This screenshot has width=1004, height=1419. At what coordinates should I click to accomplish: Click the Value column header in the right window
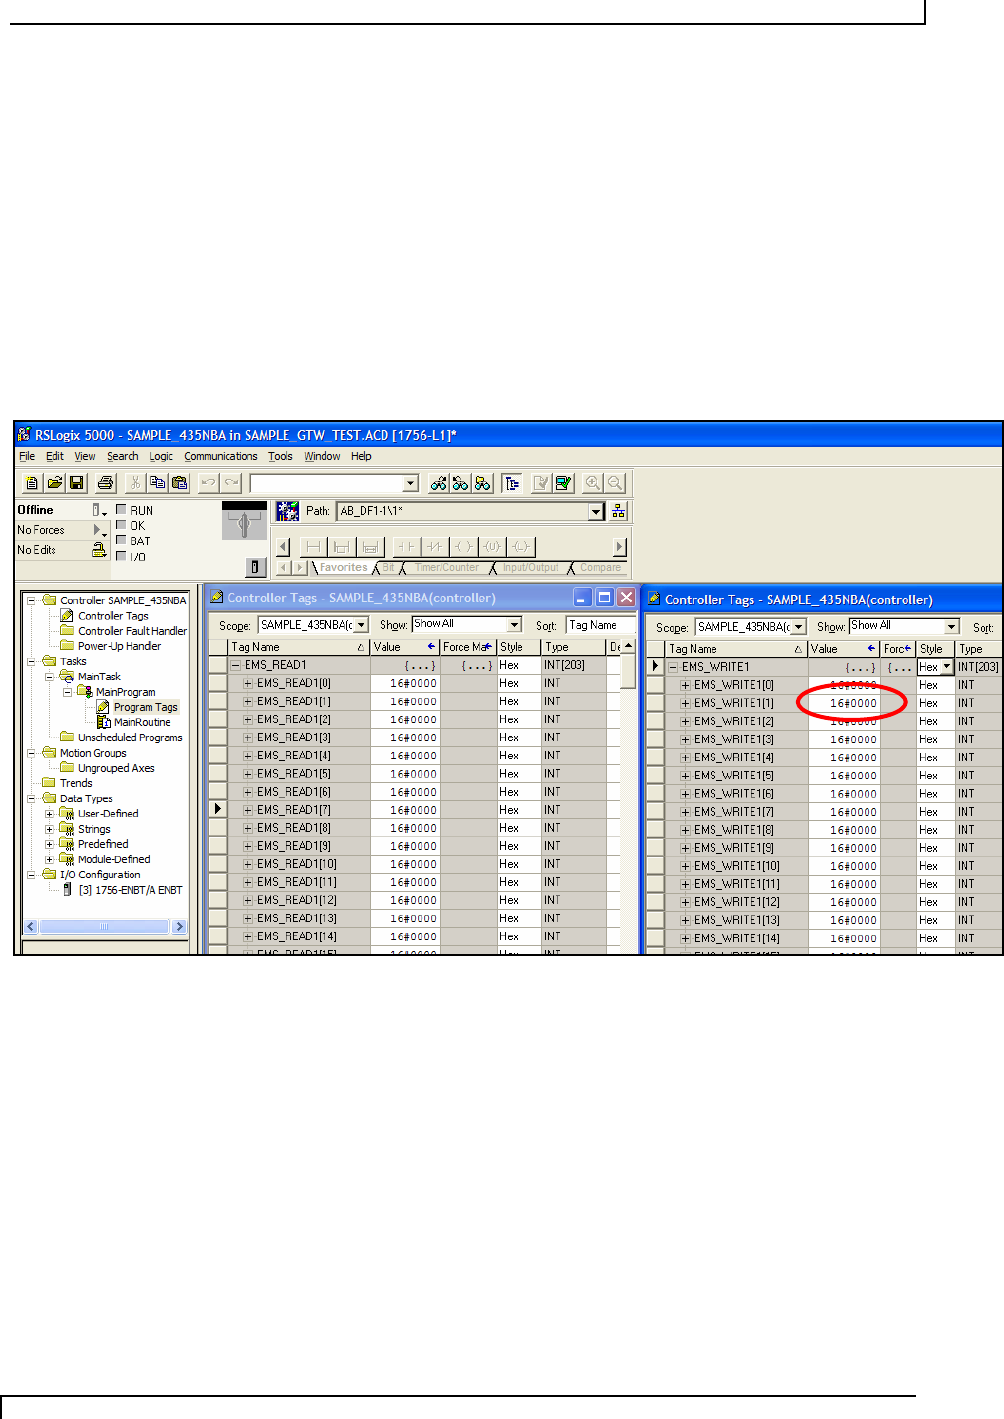click(x=843, y=649)
